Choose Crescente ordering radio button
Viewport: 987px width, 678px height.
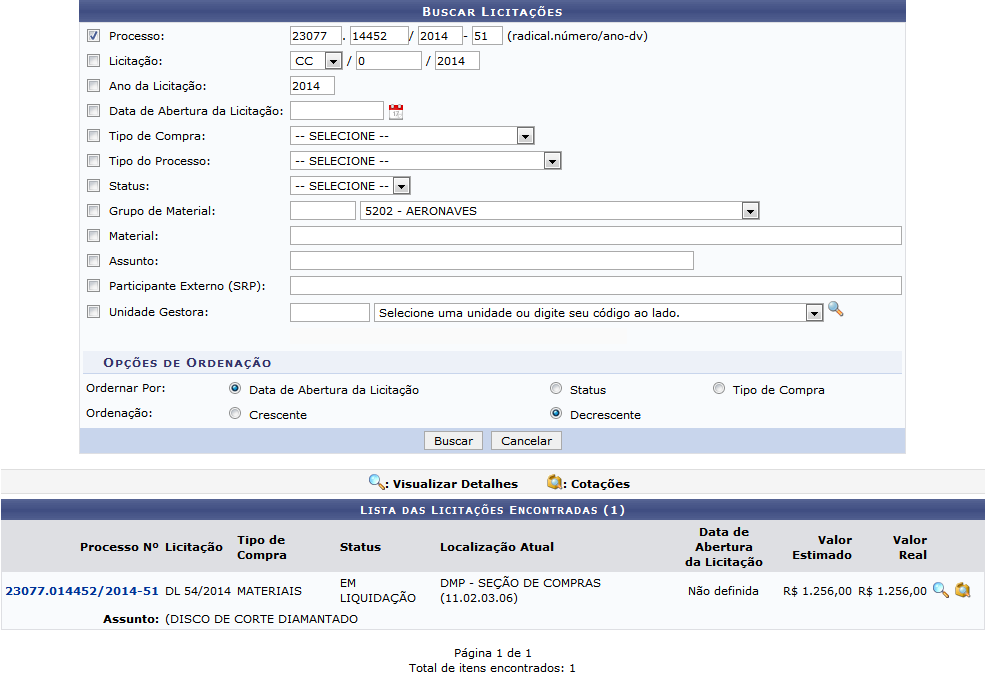click(x=235, y=414)
